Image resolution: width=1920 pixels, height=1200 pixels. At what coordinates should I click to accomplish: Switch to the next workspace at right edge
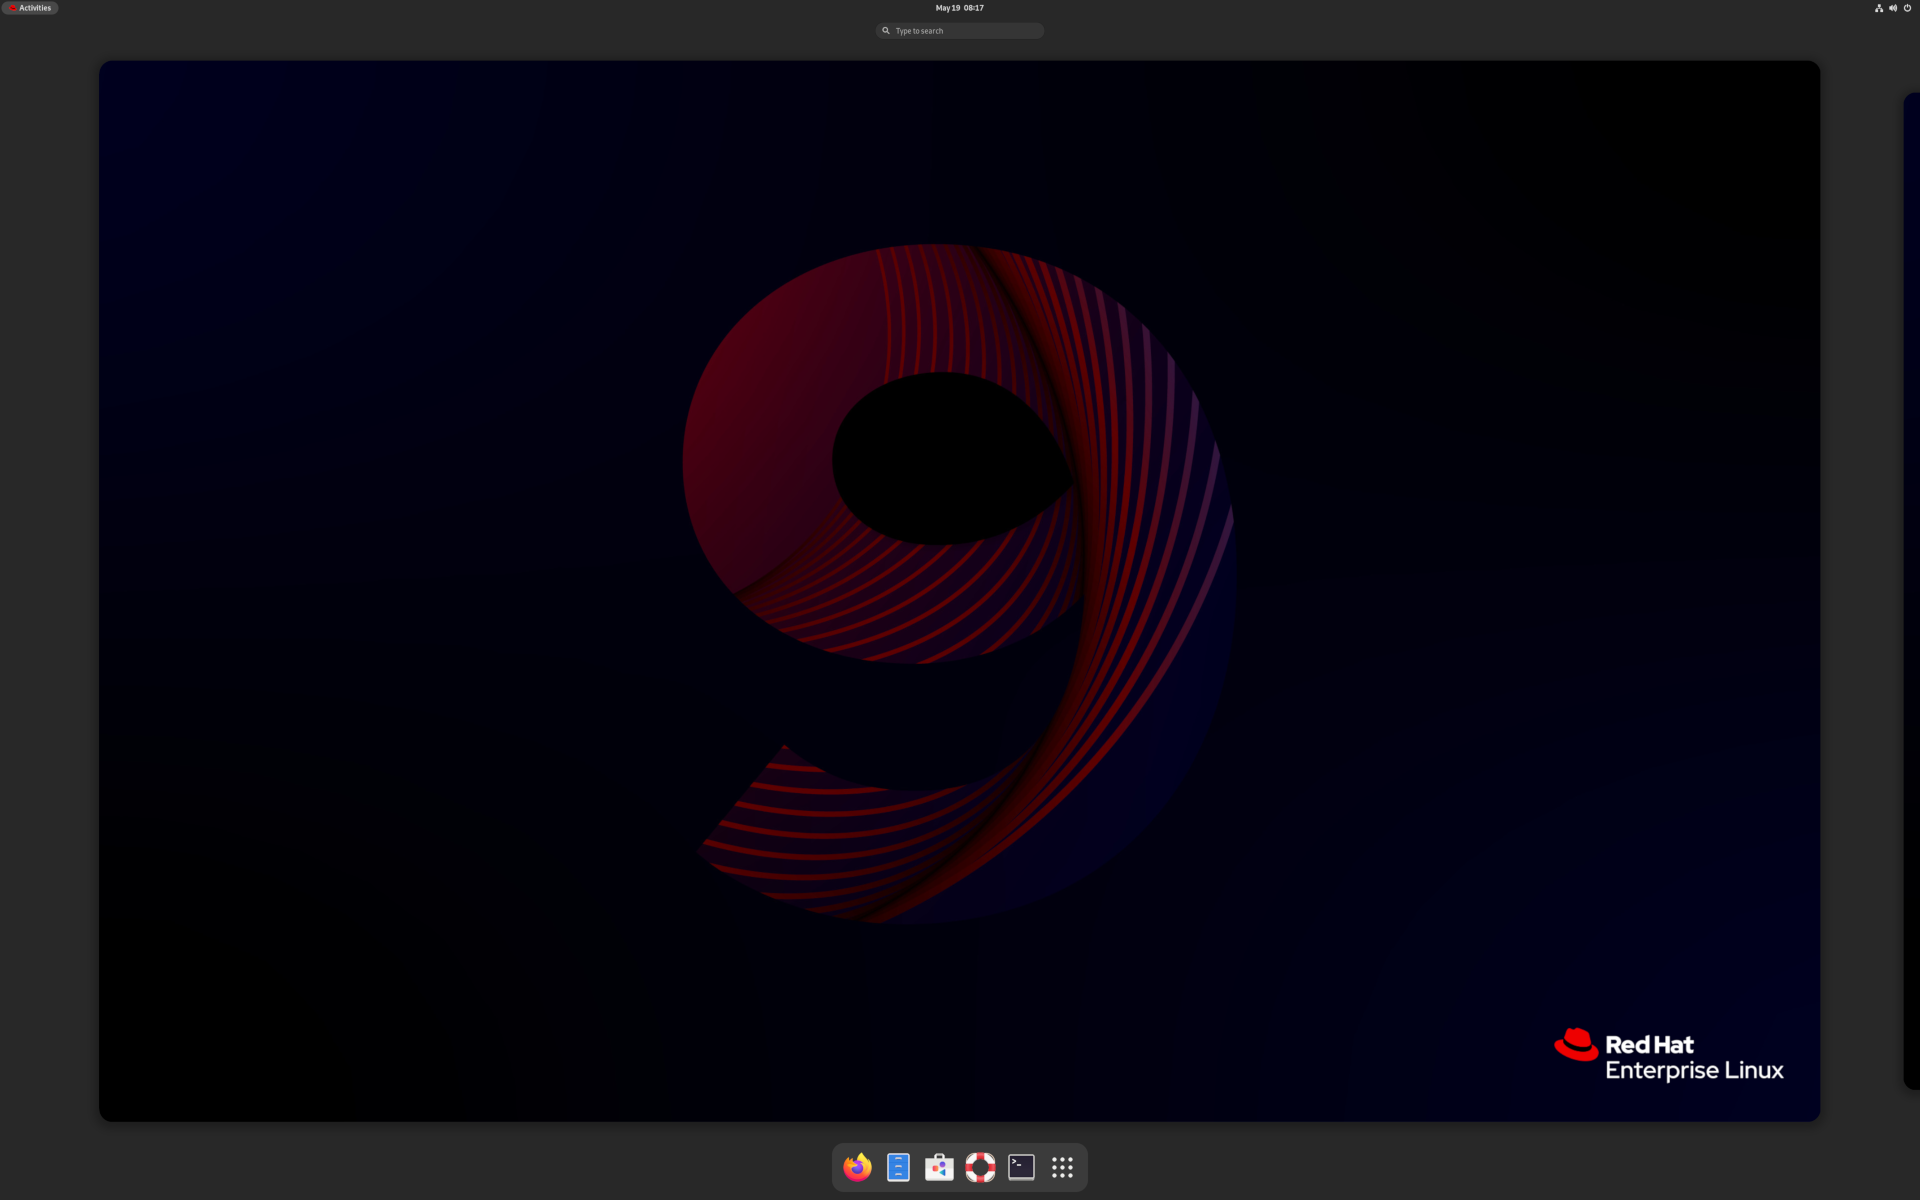[x=1911, y=591]
